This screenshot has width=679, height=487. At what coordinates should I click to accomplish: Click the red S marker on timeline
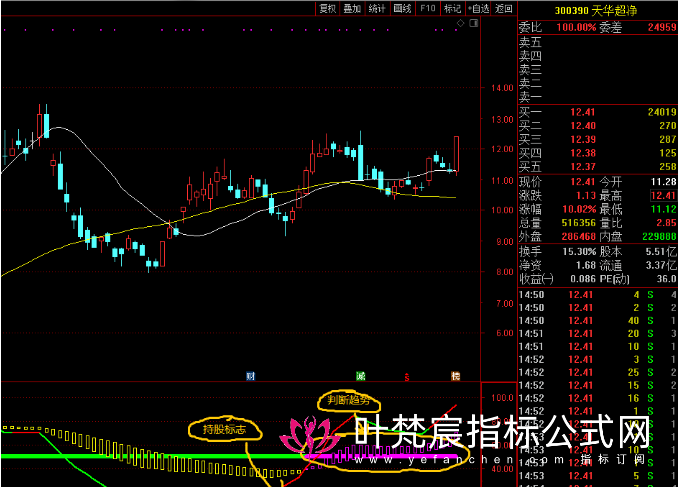pyautogui.click(x=407, y=377)
